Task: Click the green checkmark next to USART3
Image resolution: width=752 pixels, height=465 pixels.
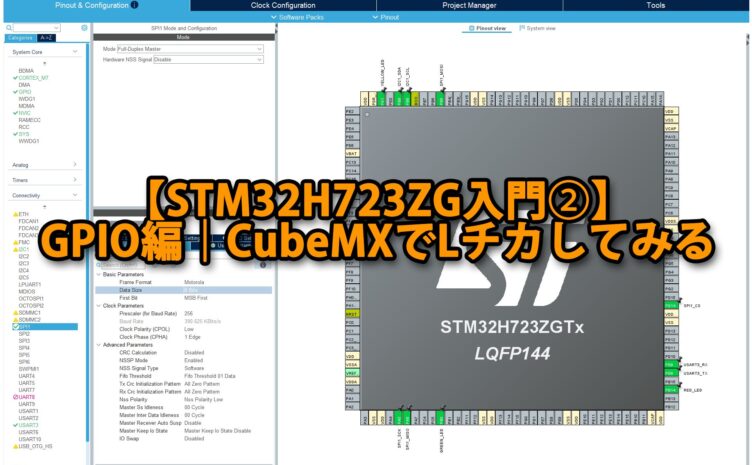Action: tap(14, 425)
